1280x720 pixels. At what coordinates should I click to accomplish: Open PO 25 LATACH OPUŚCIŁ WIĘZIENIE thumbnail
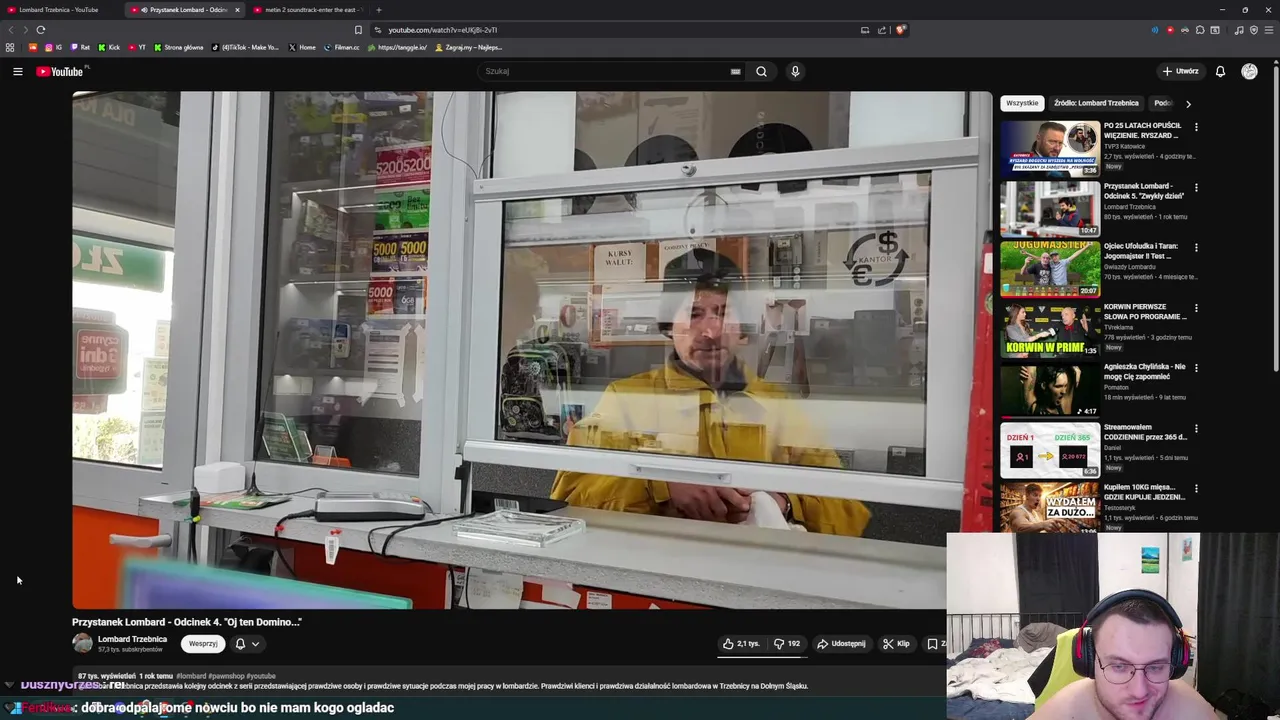[1050, 148]
